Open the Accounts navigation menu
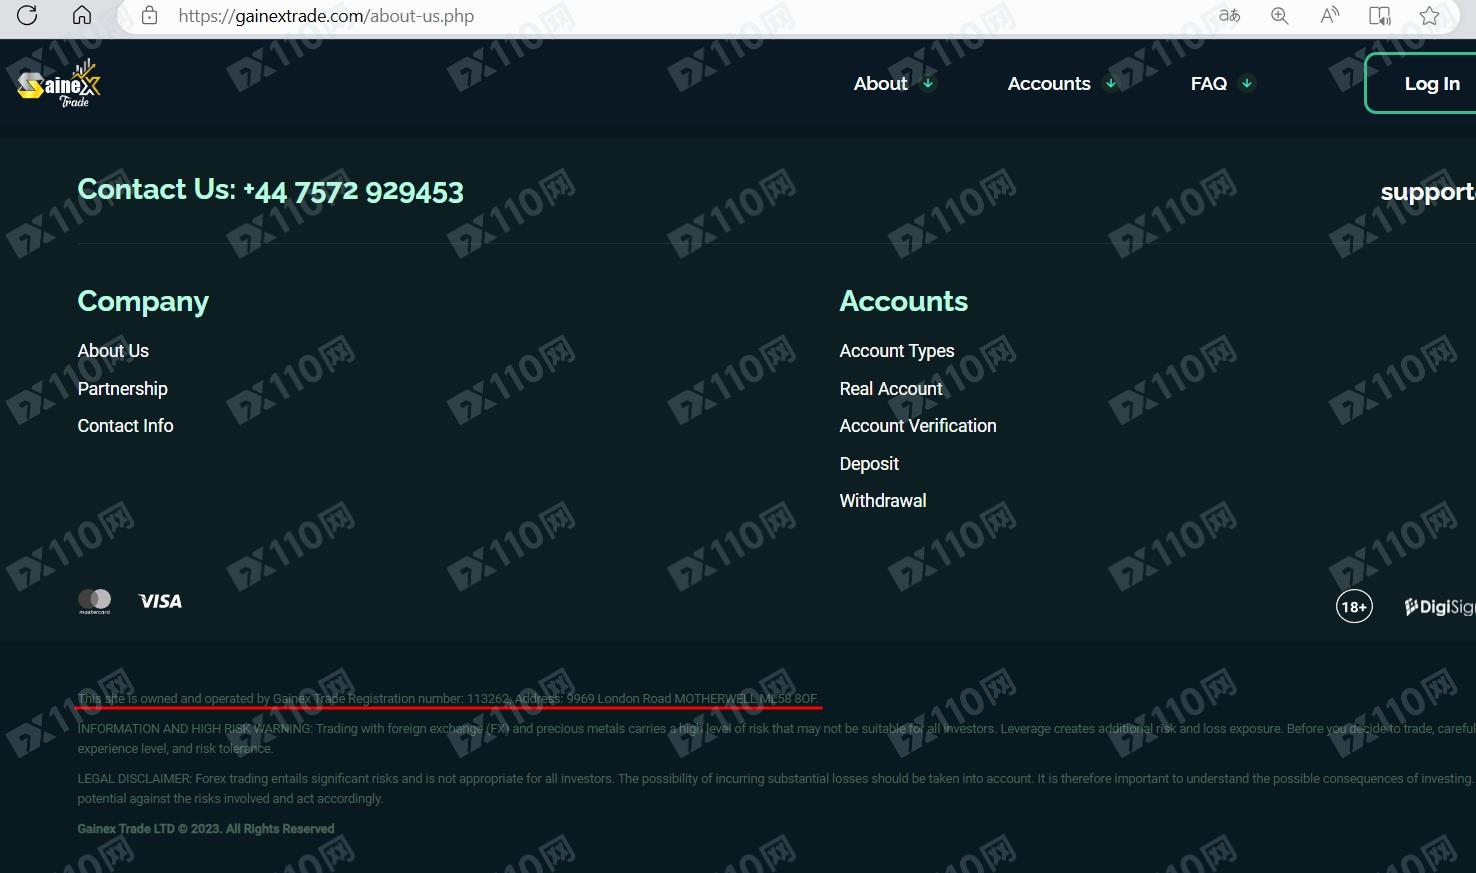Viewport: 1476px width, 873px height. point(1049,84)
